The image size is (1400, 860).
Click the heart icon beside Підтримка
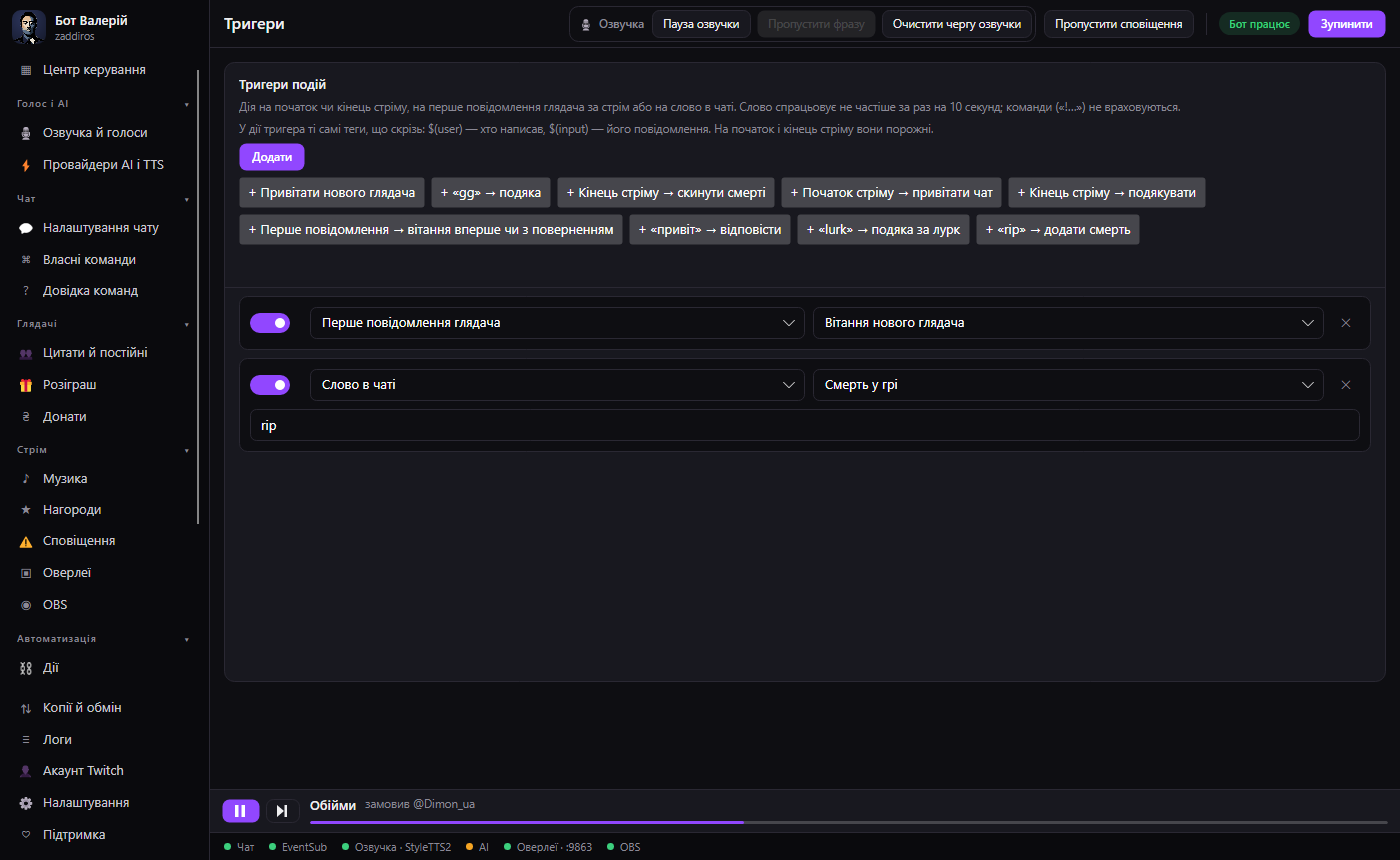click(x=26, y=835)
